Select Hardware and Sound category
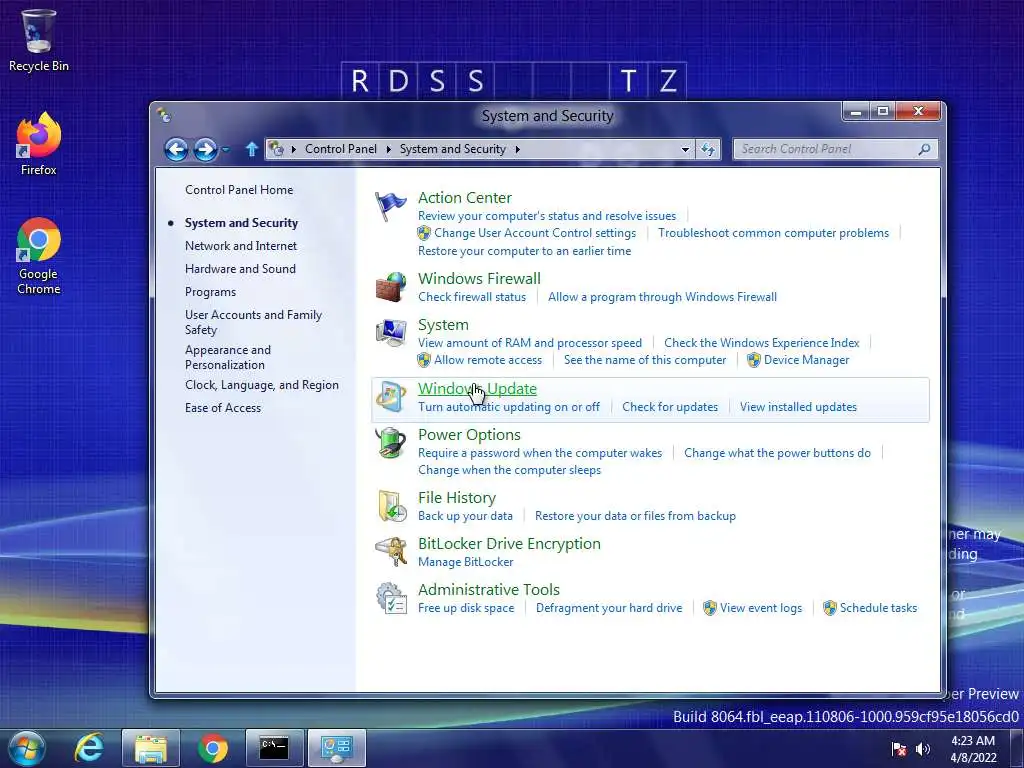Viewport: 1024px width, 768px height. [240, 268]
